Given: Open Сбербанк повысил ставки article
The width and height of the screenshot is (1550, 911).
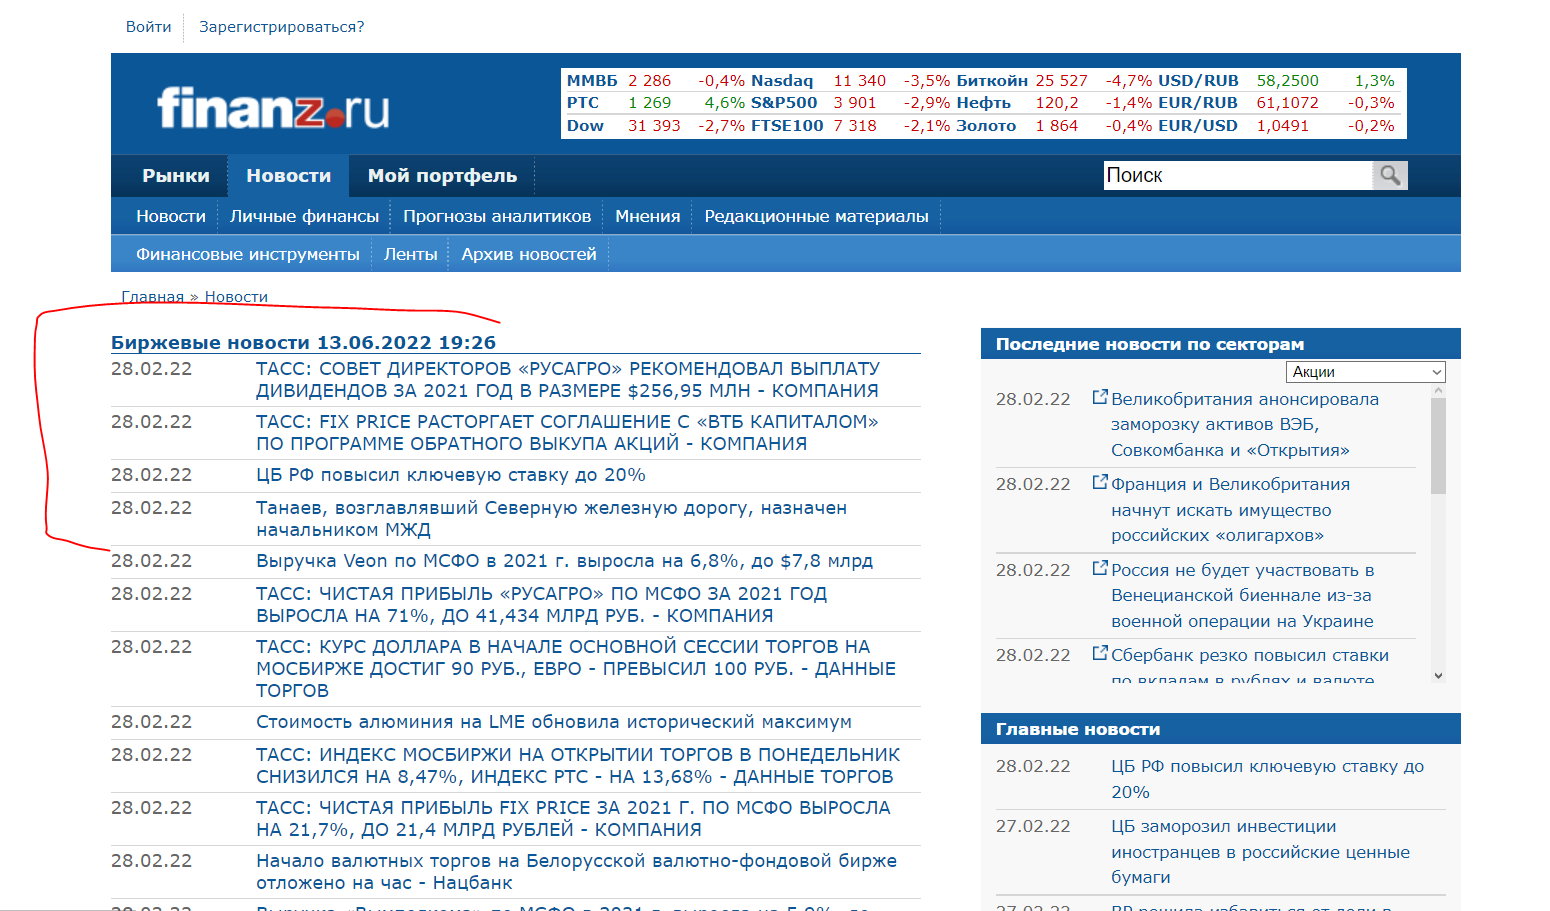Looking at the screenshot, I should [x=1250, y=664].
